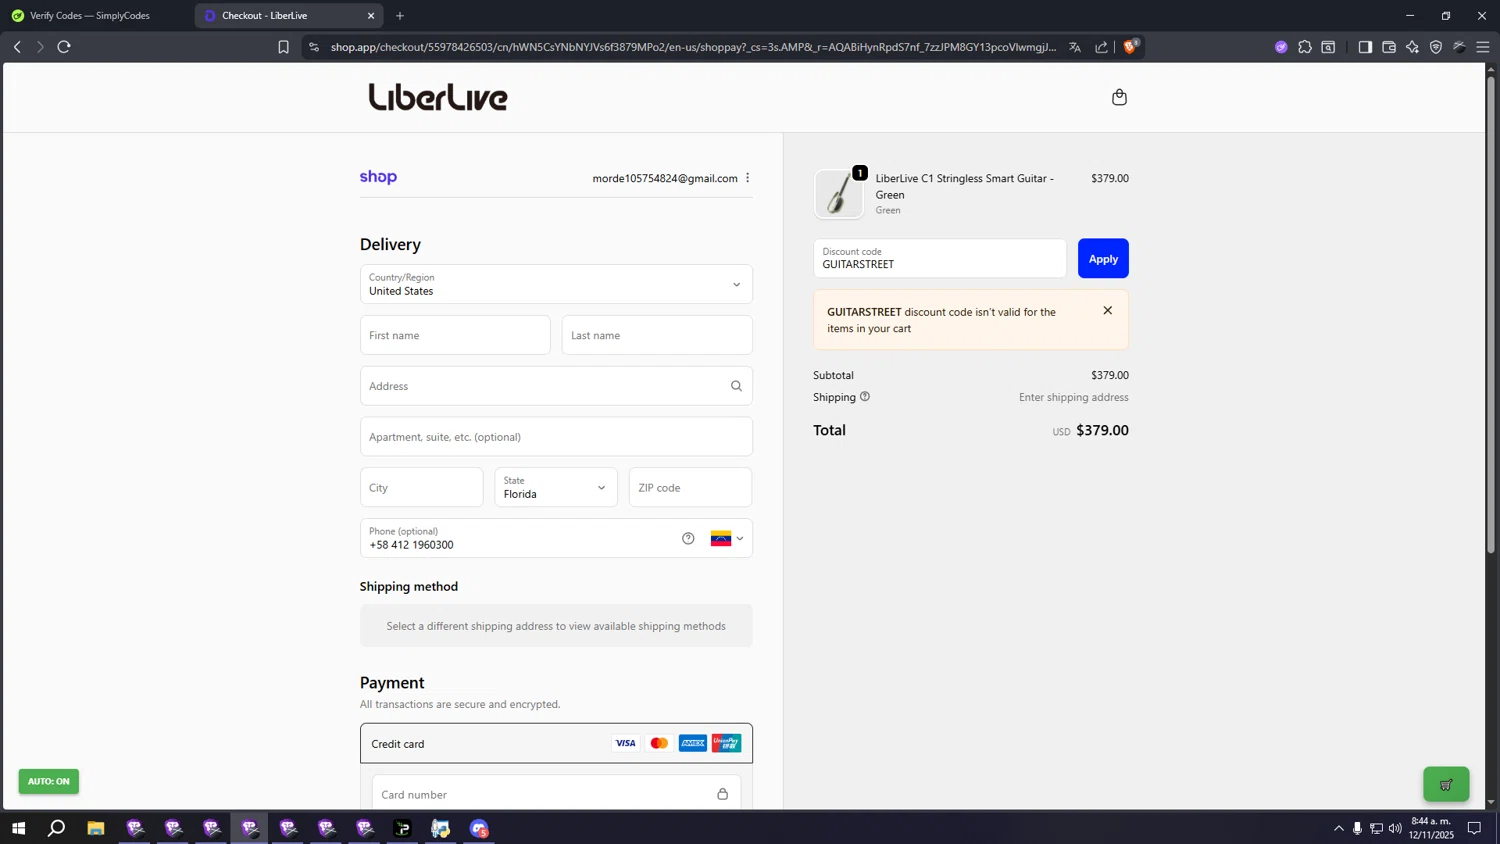Click the American Express card logo
Screen dimensions: 1500x844
click(693, 743)
